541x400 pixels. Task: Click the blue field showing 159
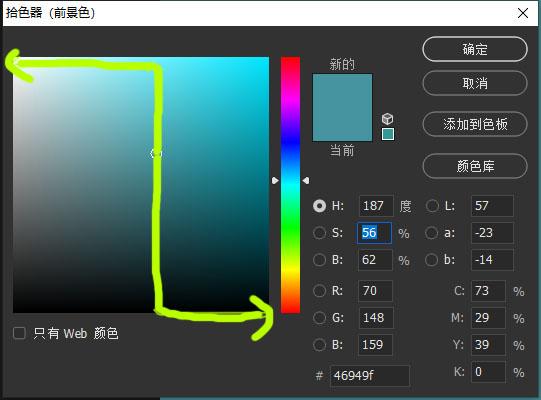click(375, 344)
